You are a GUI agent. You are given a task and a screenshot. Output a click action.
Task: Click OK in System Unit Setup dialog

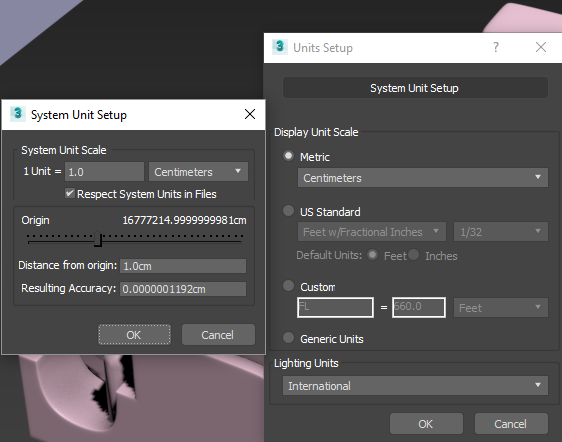(134, 335)
